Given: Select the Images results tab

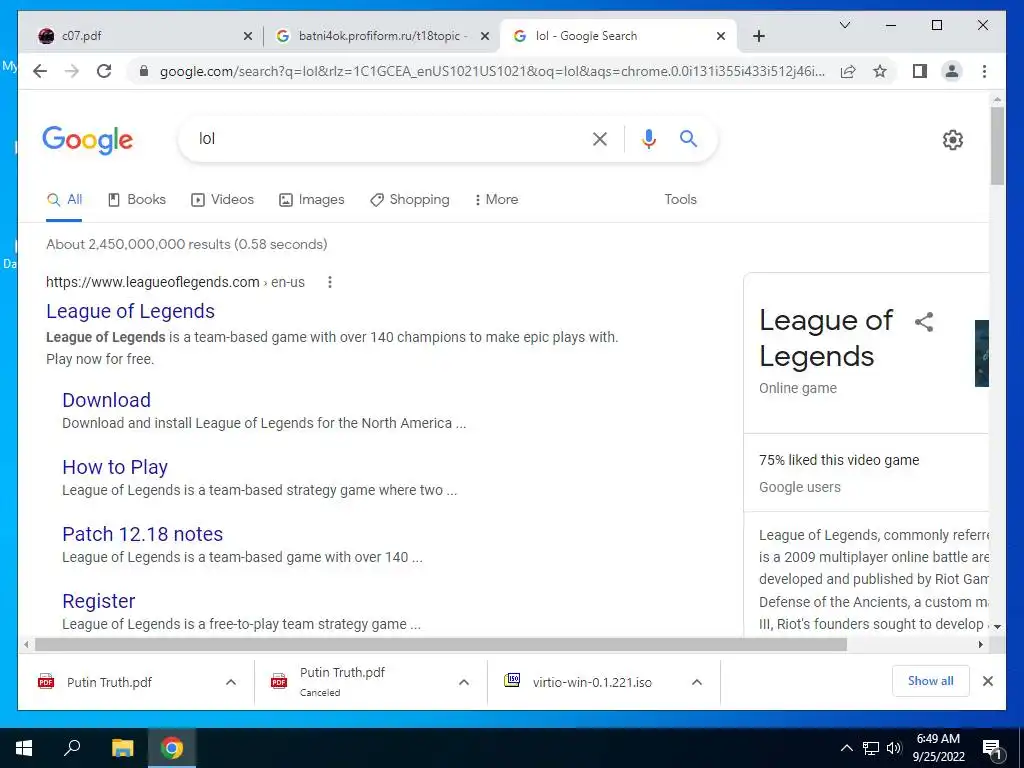Looking at the screenshot, I should tap(312, 200).
